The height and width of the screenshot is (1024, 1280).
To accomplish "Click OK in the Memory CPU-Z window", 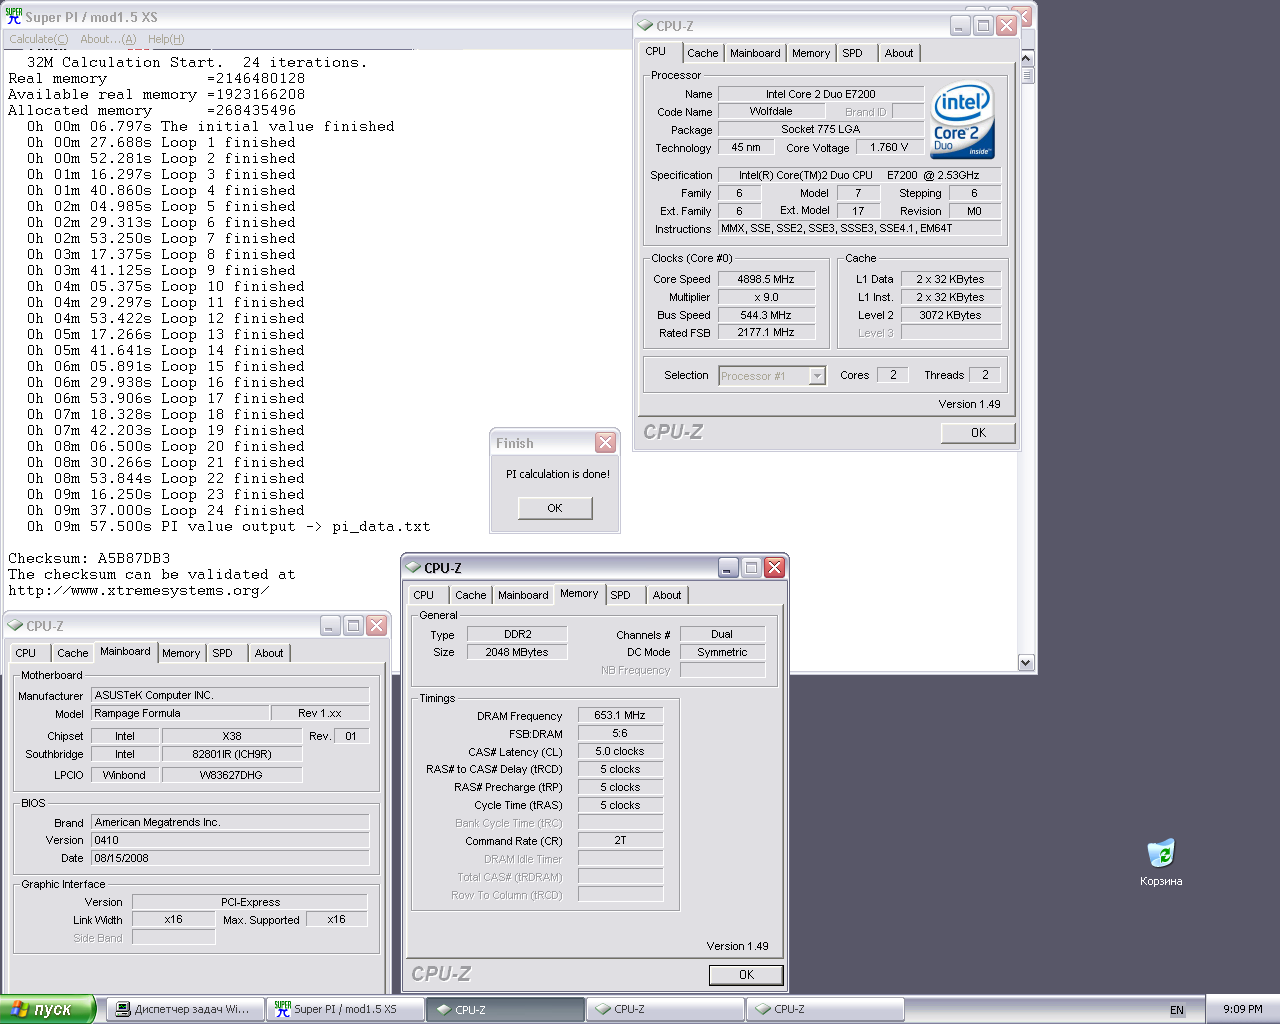I will coord(746,974).
